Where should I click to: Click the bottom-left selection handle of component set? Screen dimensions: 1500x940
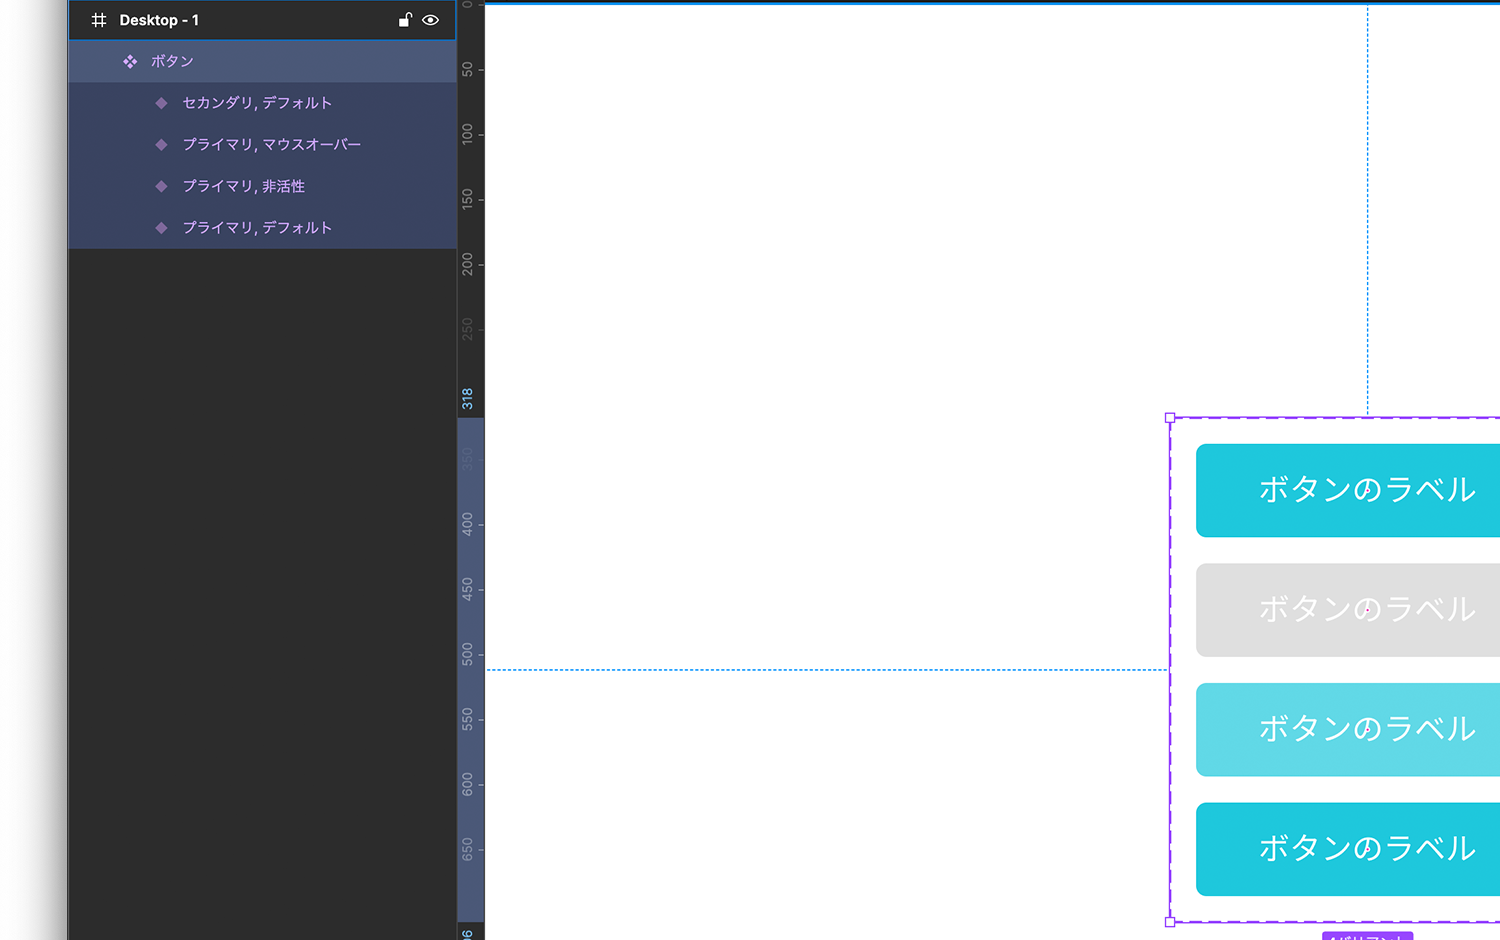pyautogui.click(x=1170, y=922)
